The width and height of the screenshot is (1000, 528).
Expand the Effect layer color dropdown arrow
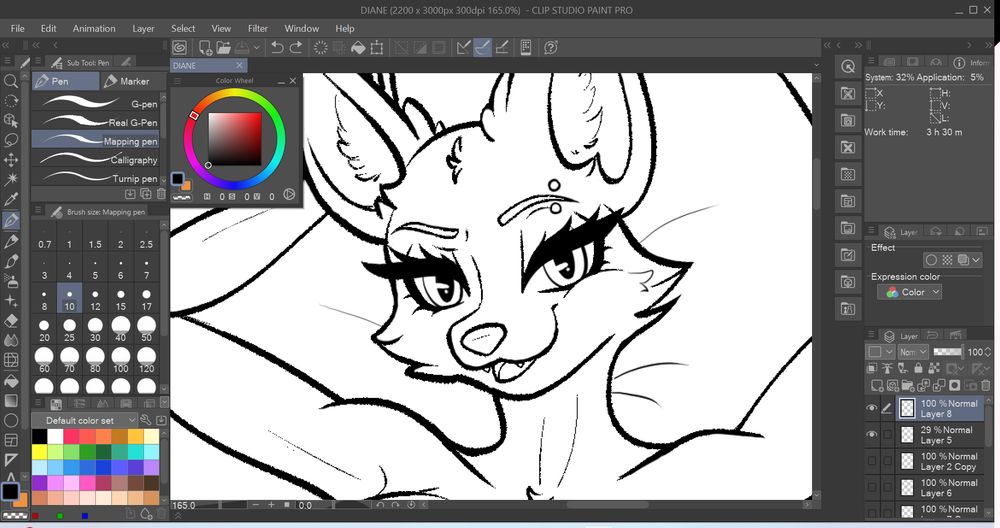(976, 260)
